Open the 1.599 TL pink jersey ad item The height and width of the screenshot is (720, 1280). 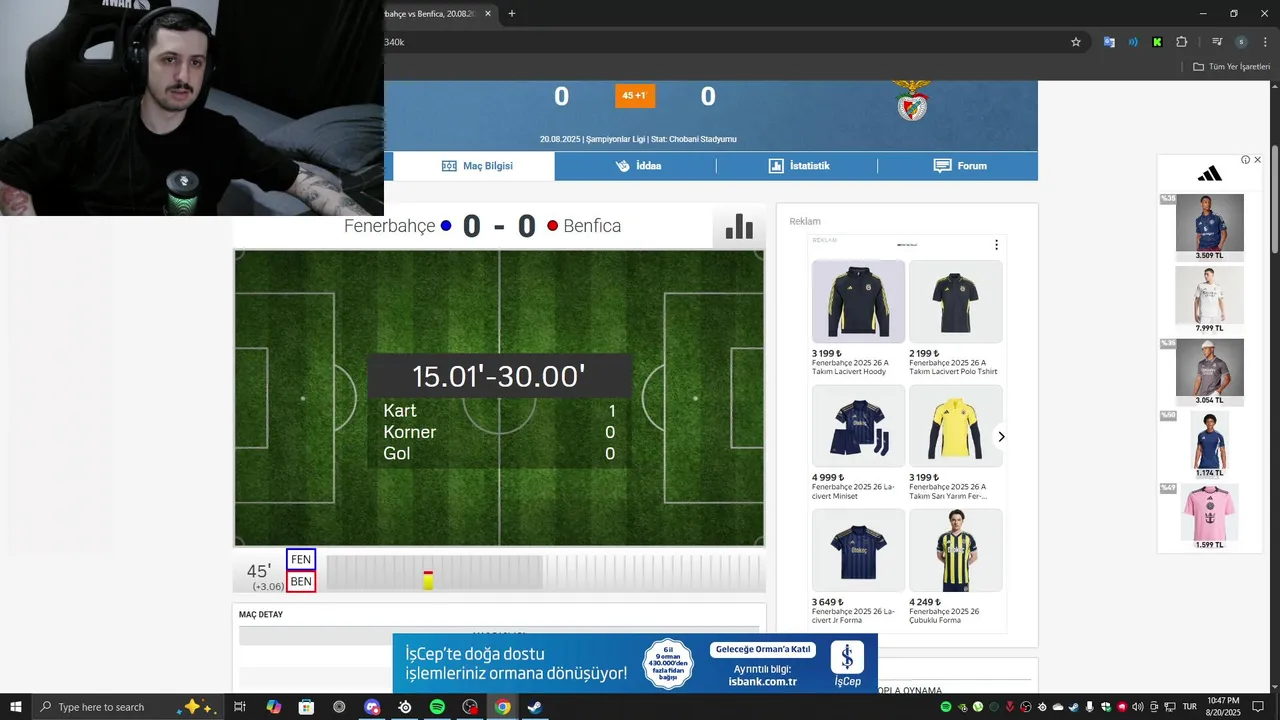click(1210, 517)
